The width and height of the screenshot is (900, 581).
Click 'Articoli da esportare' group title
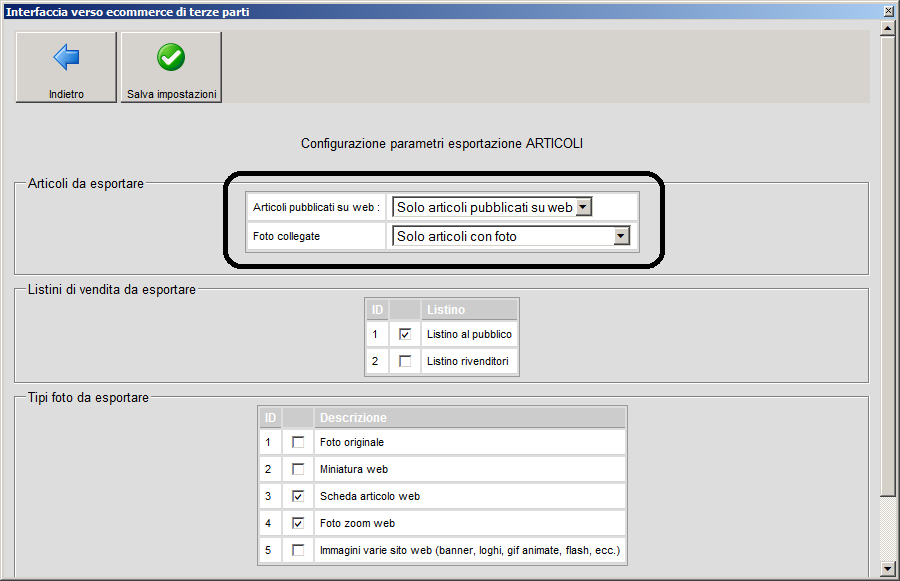click(x=86, y=184)
